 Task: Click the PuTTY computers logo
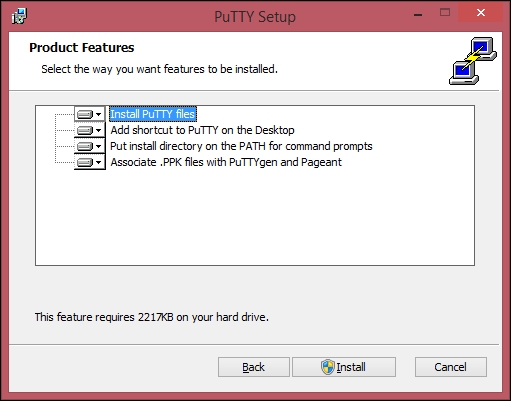click(473, 61)
